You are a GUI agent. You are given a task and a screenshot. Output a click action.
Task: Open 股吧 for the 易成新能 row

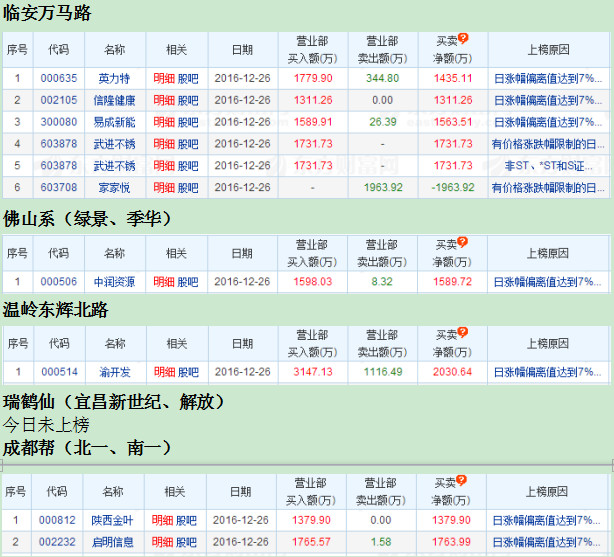tap(188, 123)
